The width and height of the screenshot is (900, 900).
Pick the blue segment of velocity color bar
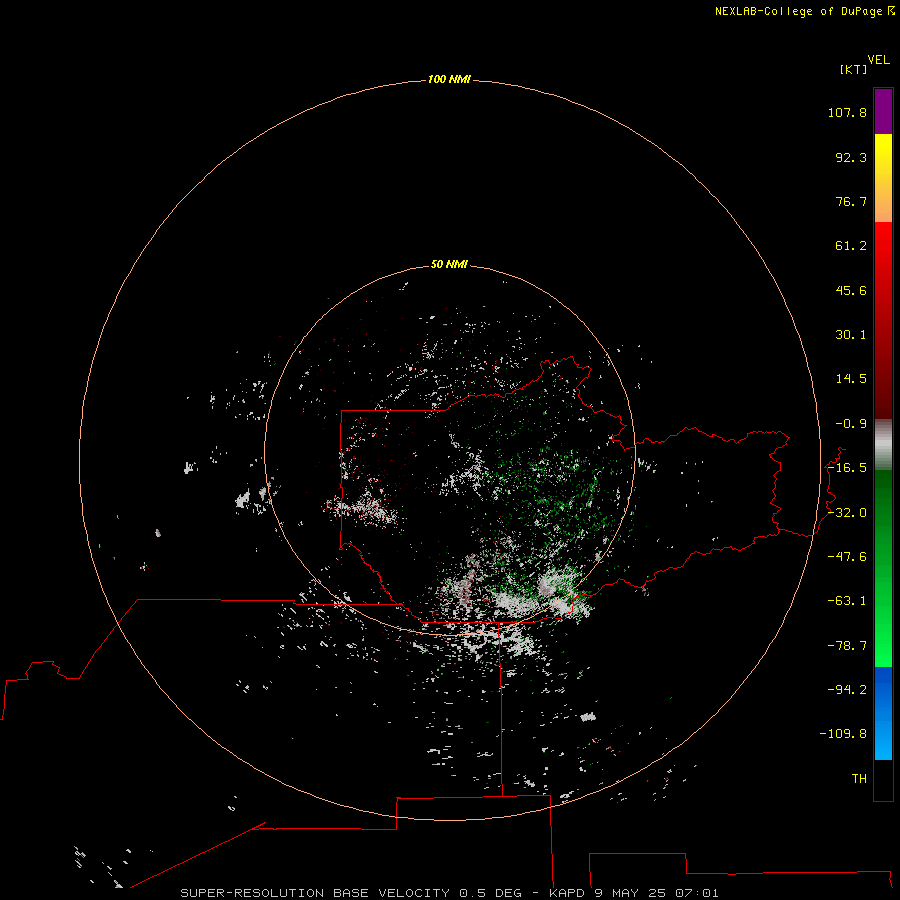point(883,713)
